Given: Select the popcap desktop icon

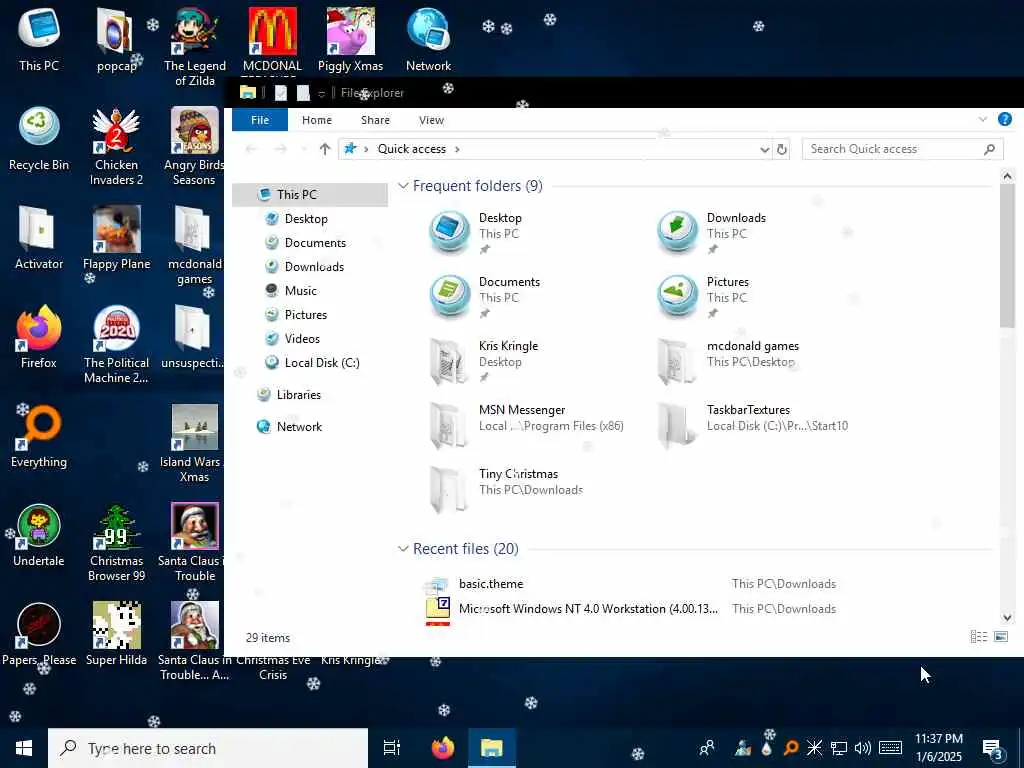Looking at the screenshot, I should (116, 40).
